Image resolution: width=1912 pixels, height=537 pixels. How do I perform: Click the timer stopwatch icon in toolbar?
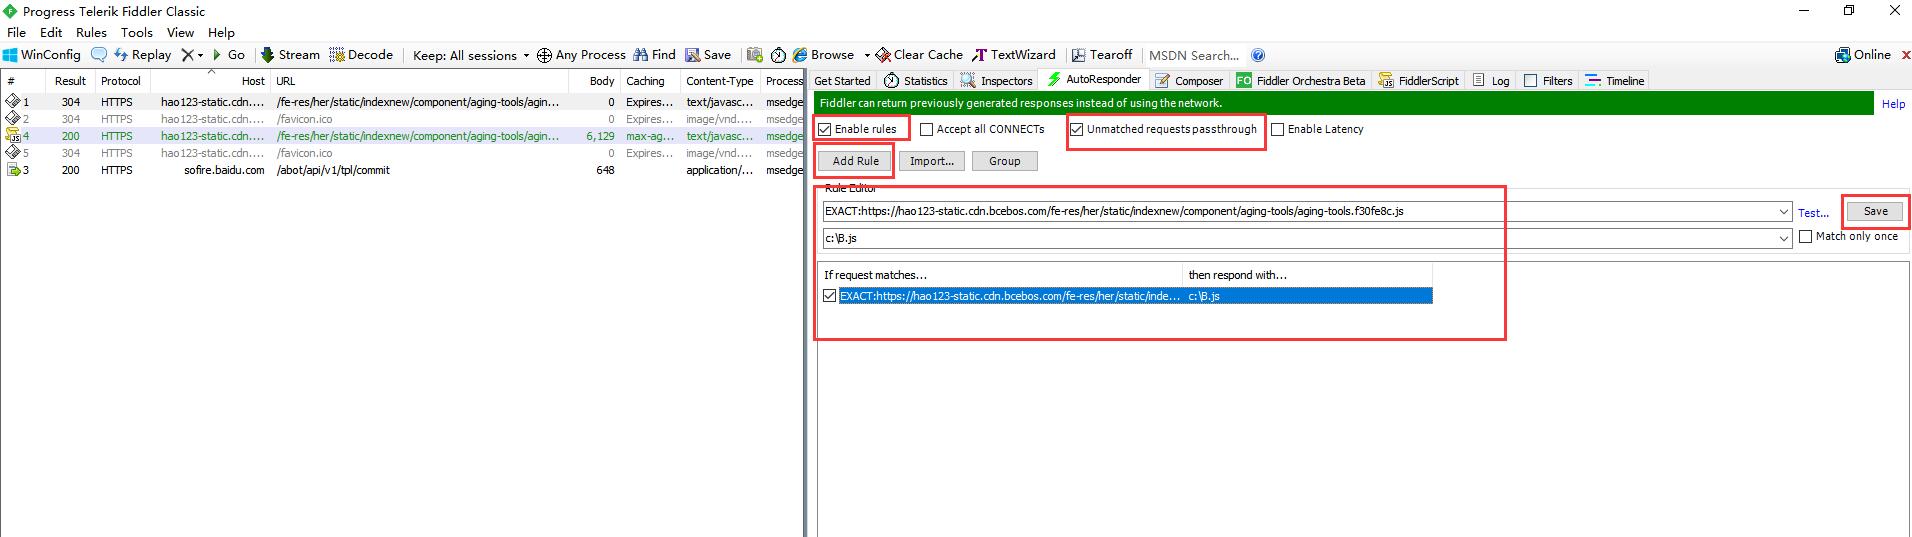pyautogui.click(x=778, y=55)
